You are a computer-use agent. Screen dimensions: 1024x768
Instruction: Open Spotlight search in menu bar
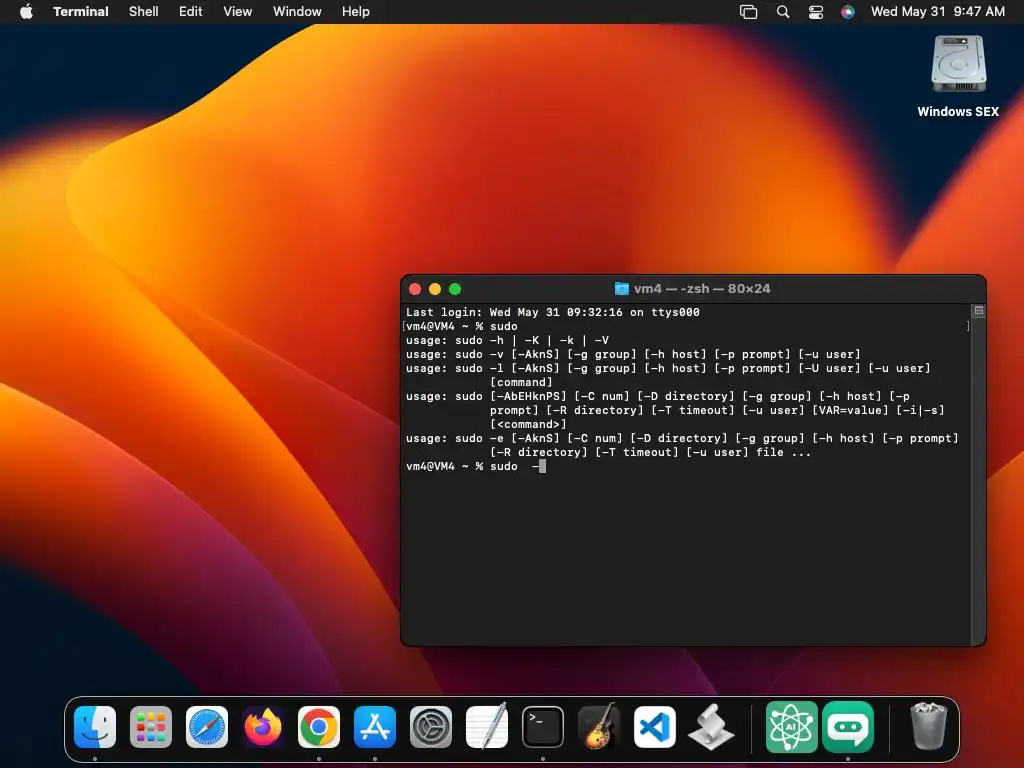point(782,12)
